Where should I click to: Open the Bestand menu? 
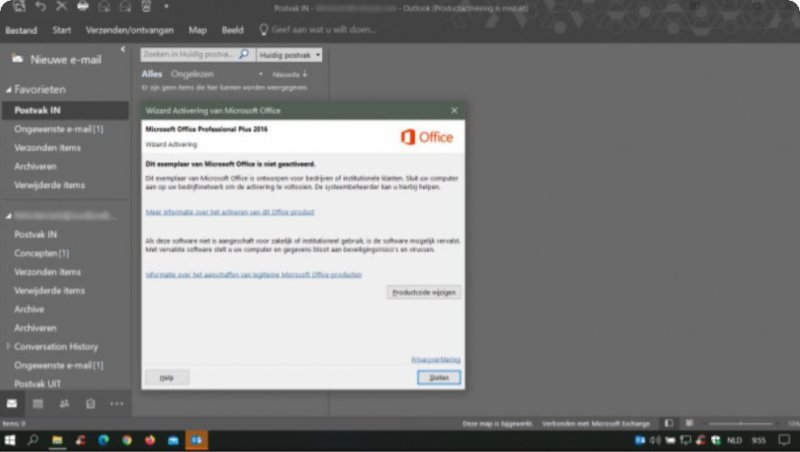coord(21,30)
